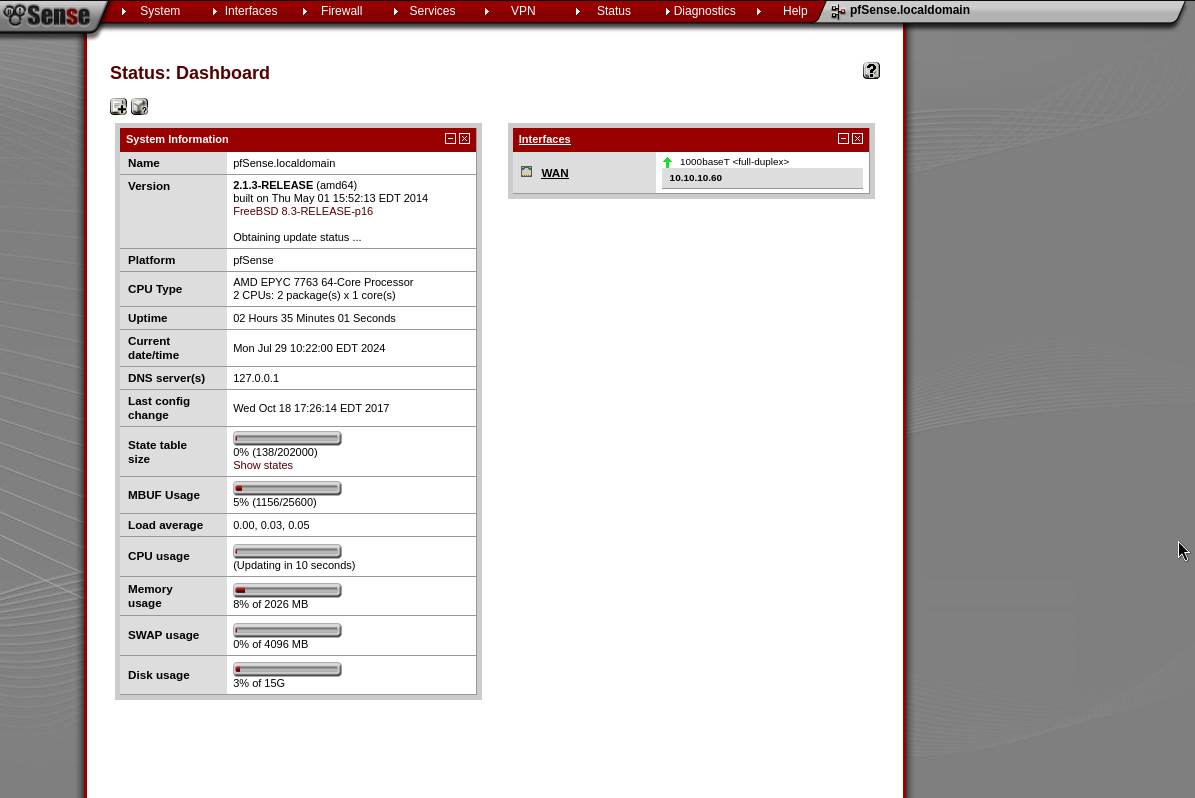Click the hostname network icon in top bar
The height and width of the screenshot is (798, 1195).
pyautogui.click(x=838, y=12)
